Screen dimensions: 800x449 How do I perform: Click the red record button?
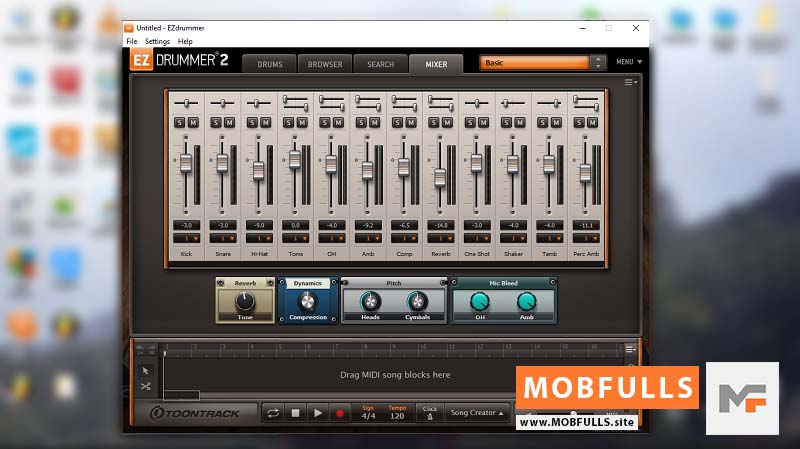(340, 413)
